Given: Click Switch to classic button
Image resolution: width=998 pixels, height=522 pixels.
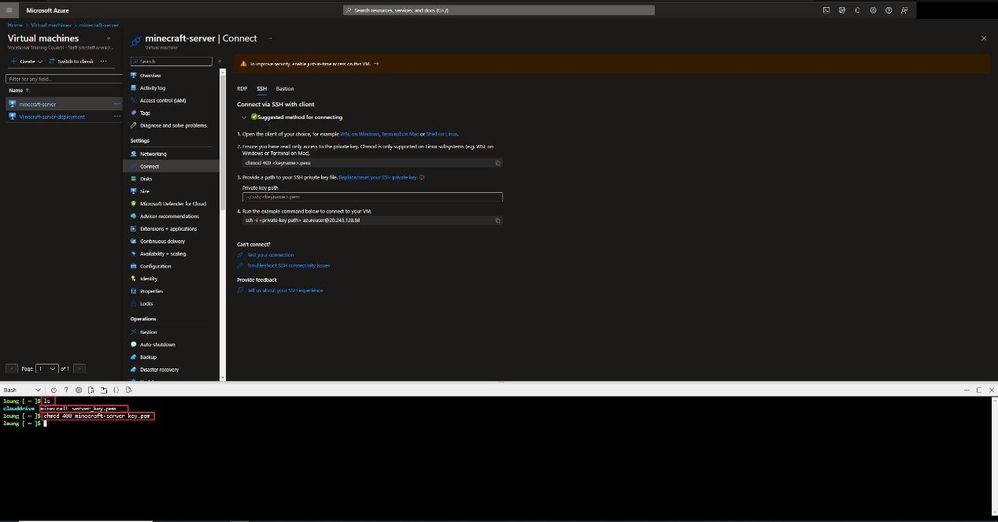Looking at the screenshot, I should 71,61.
